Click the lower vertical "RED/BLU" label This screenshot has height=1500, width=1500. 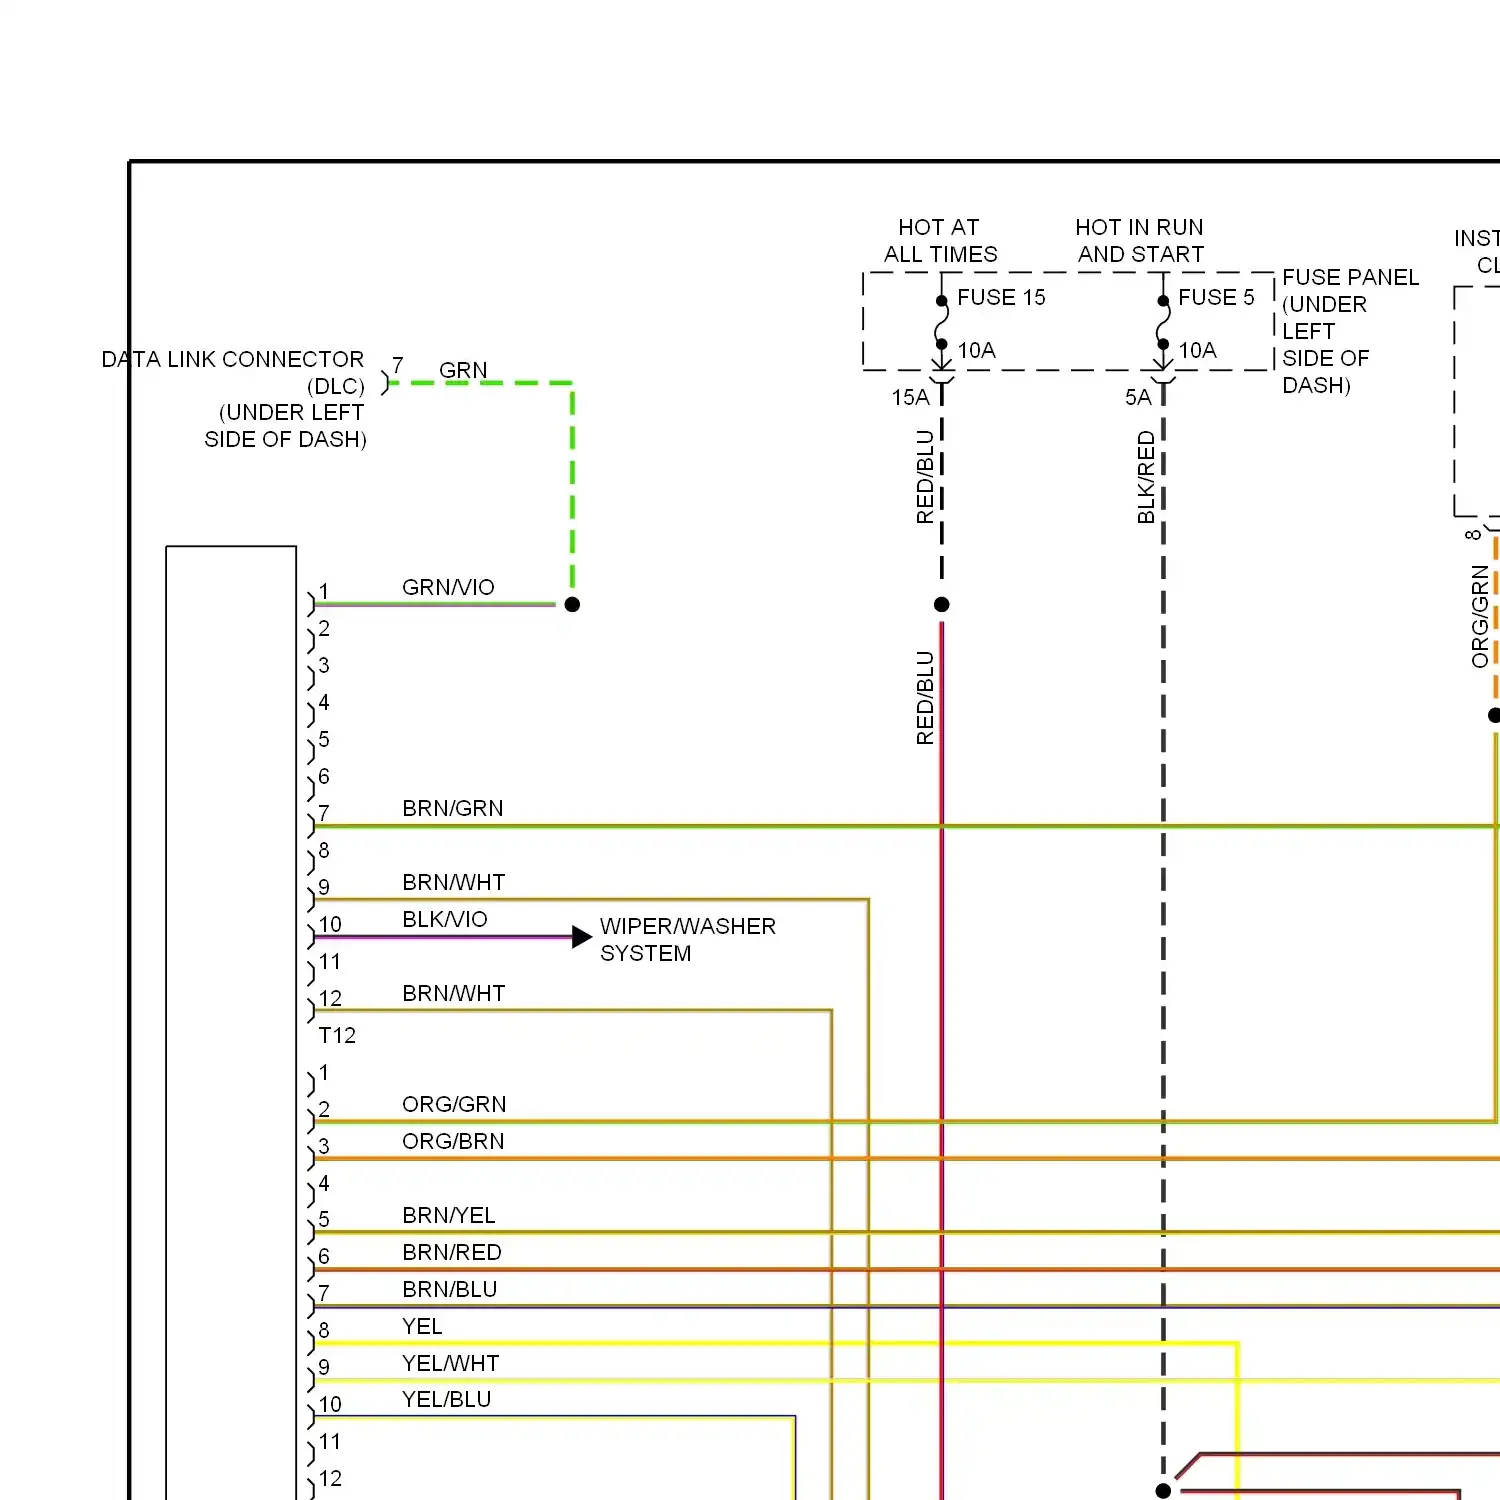pyautogui.click(x=925, y=698)
